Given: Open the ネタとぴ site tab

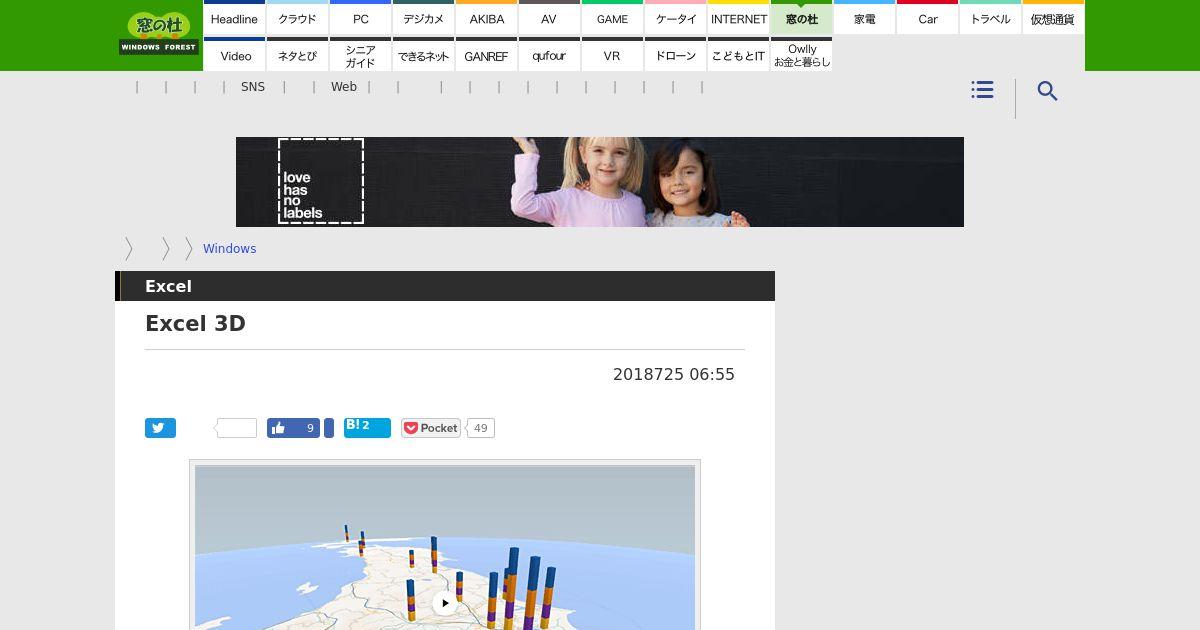Looking at the screenshot, I should [297, 55].
